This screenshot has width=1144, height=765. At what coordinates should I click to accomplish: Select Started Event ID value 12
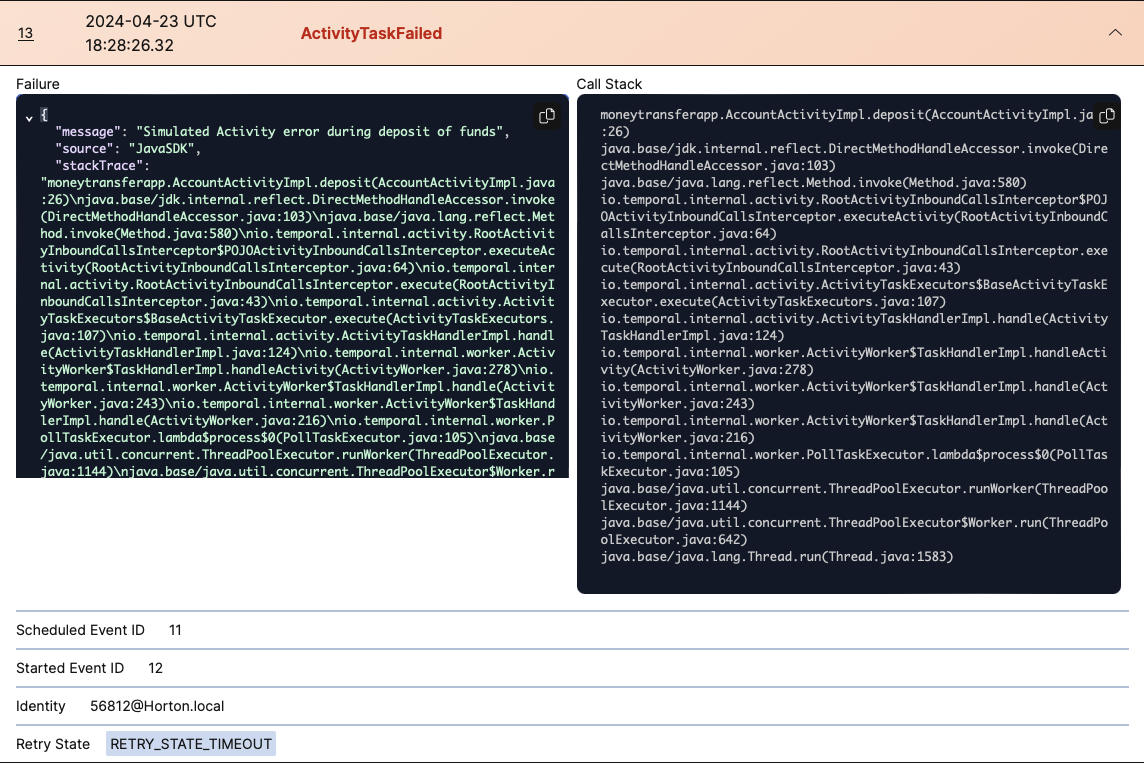coord(155,668)
